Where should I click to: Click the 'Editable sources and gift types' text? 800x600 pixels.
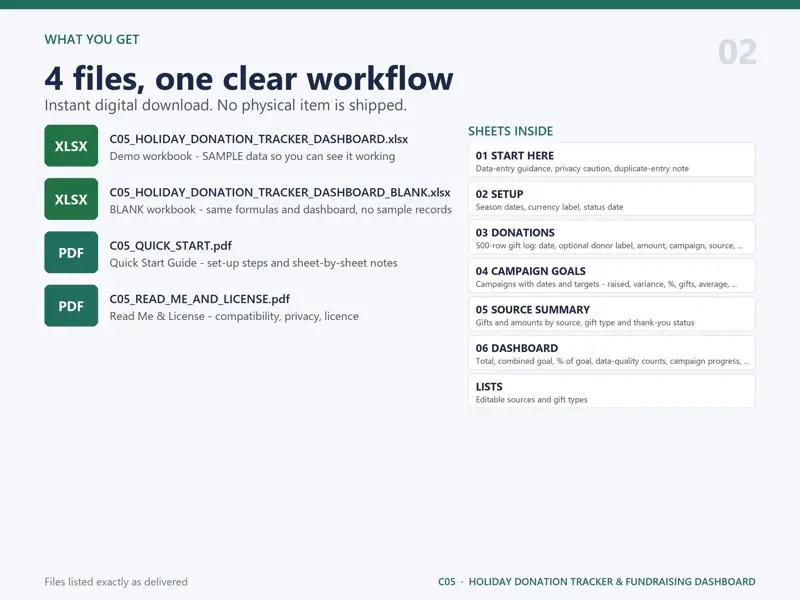click(x=532, y=399)
